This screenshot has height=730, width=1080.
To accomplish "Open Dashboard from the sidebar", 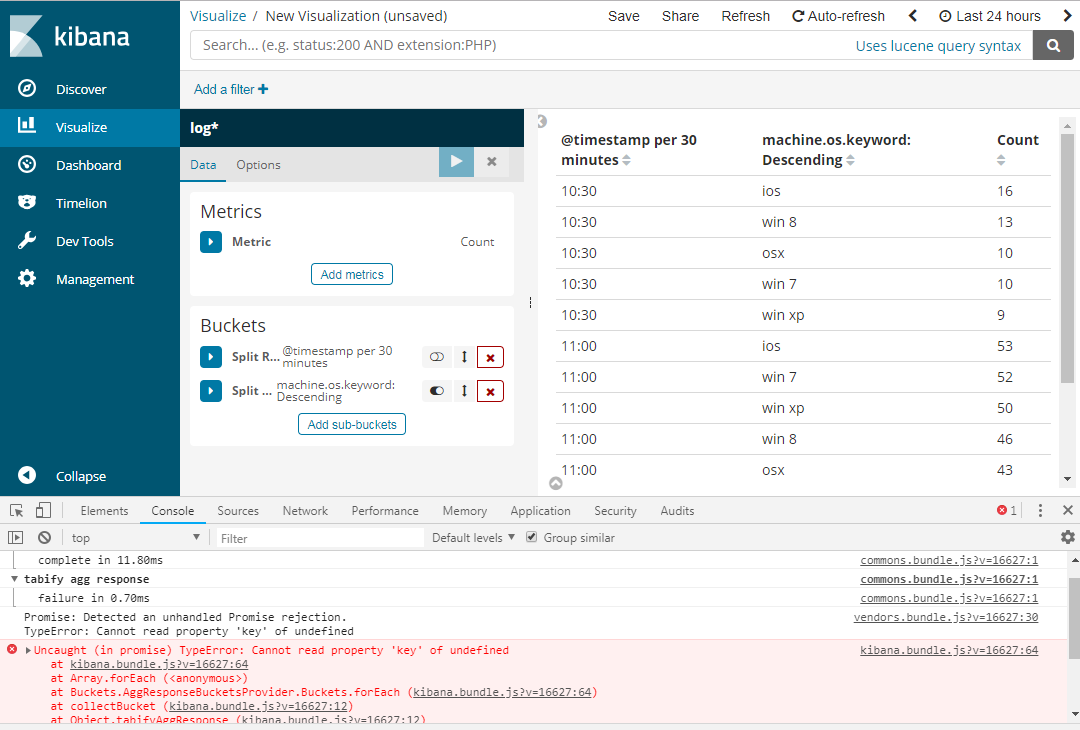I will [90, 165].
